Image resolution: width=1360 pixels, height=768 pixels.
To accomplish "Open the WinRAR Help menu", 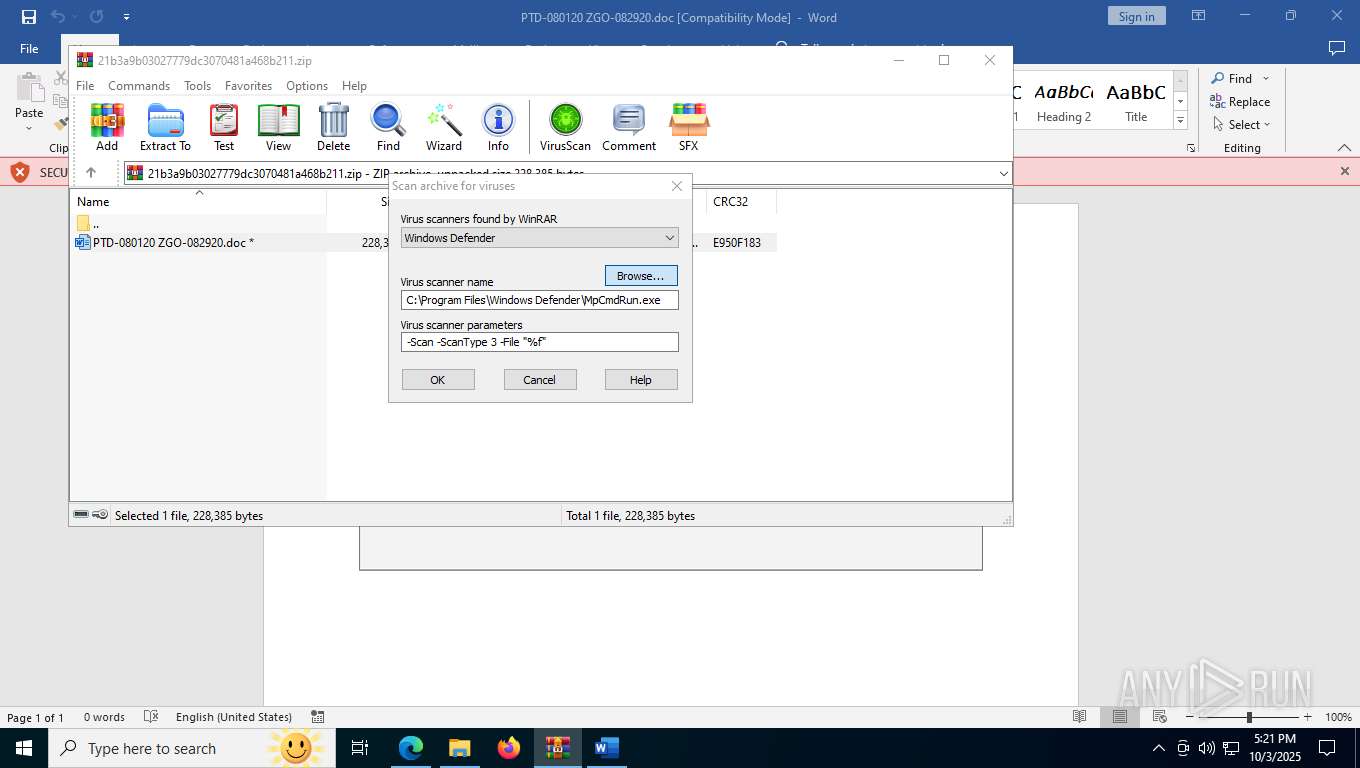I will 354,86.
